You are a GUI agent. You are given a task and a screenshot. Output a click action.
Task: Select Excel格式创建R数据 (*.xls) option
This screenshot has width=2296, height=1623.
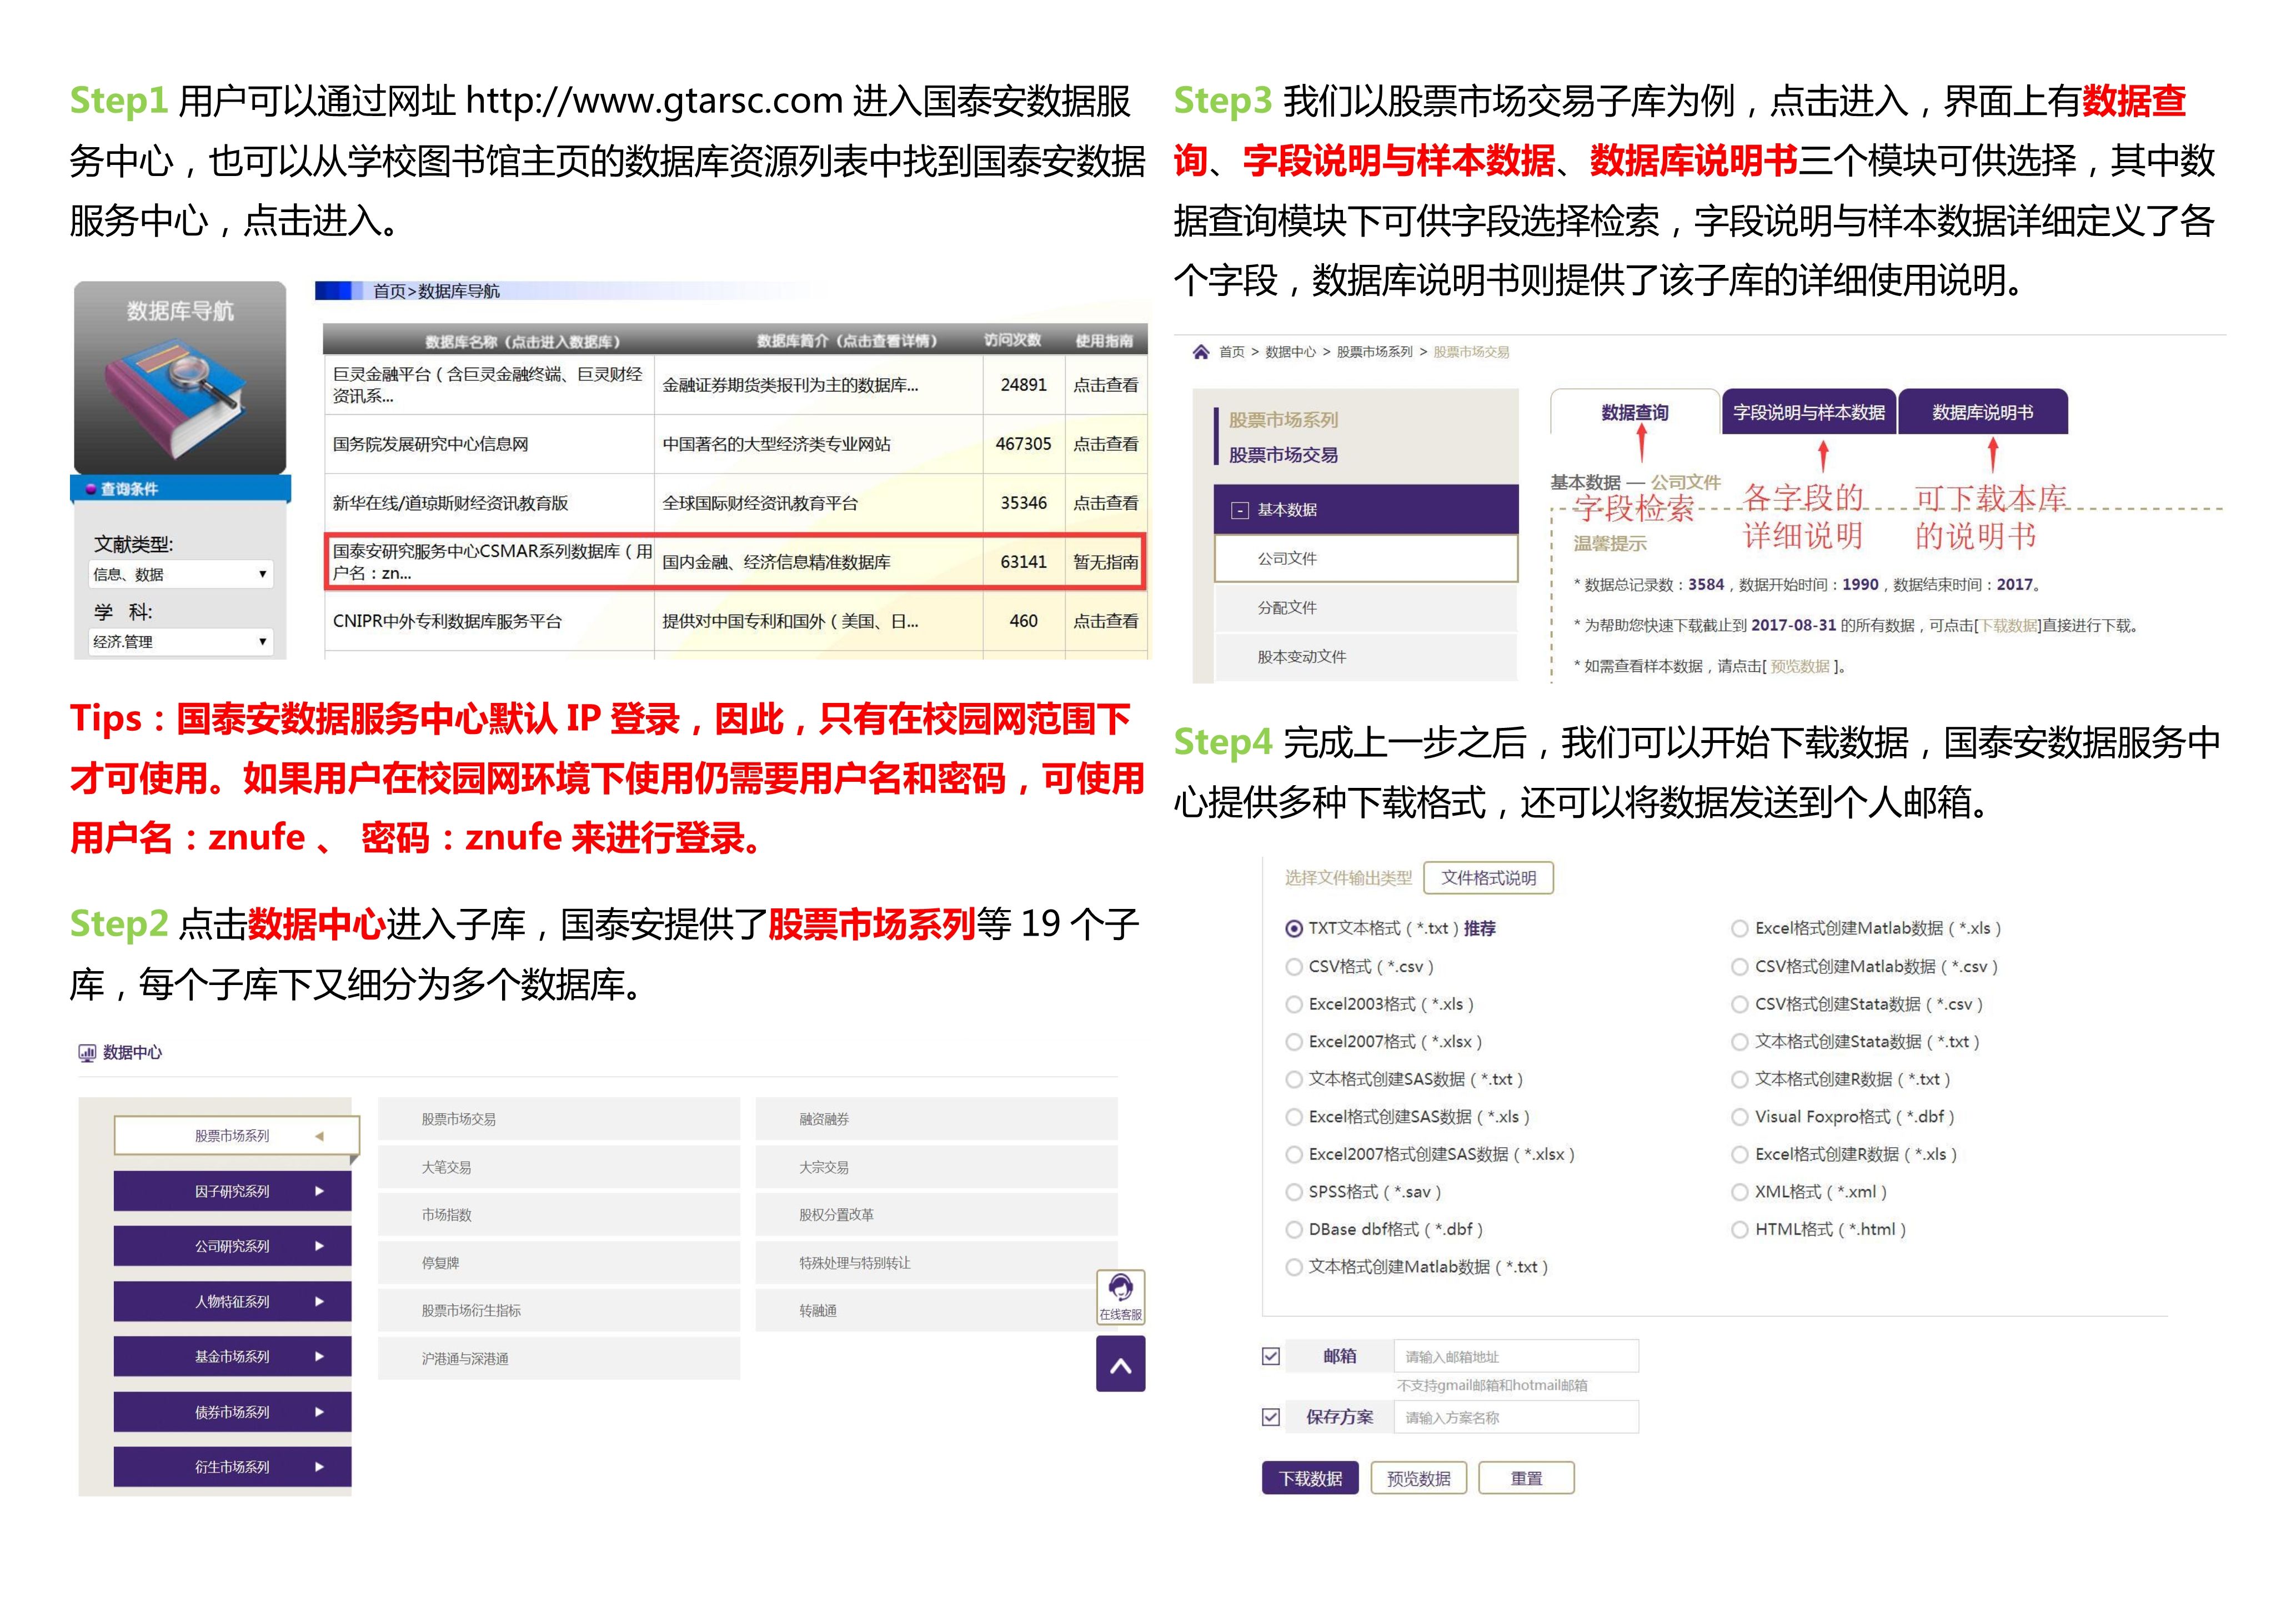pos(1739,1155)
